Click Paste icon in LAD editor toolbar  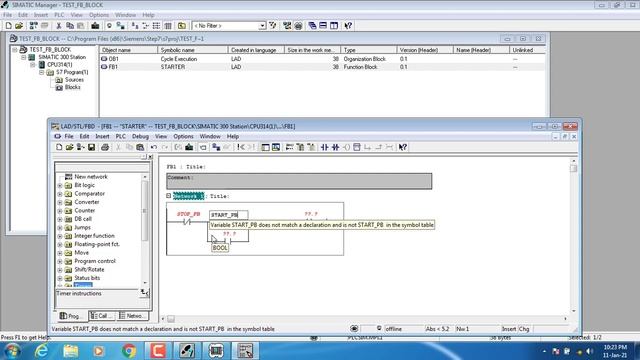140,147
